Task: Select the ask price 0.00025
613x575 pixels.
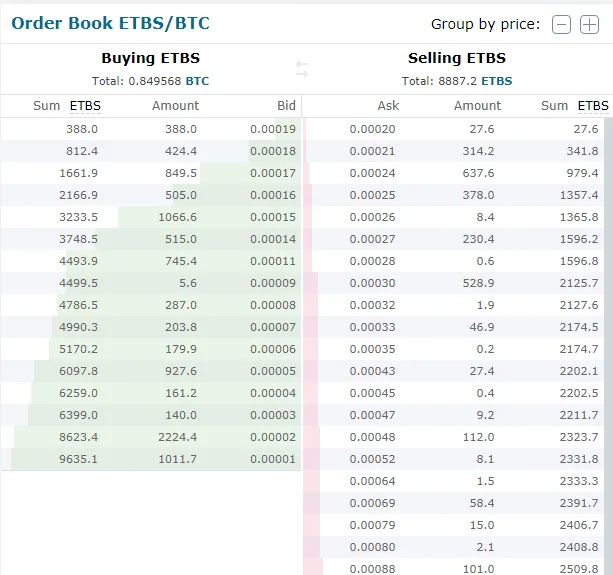Action: 372,195
